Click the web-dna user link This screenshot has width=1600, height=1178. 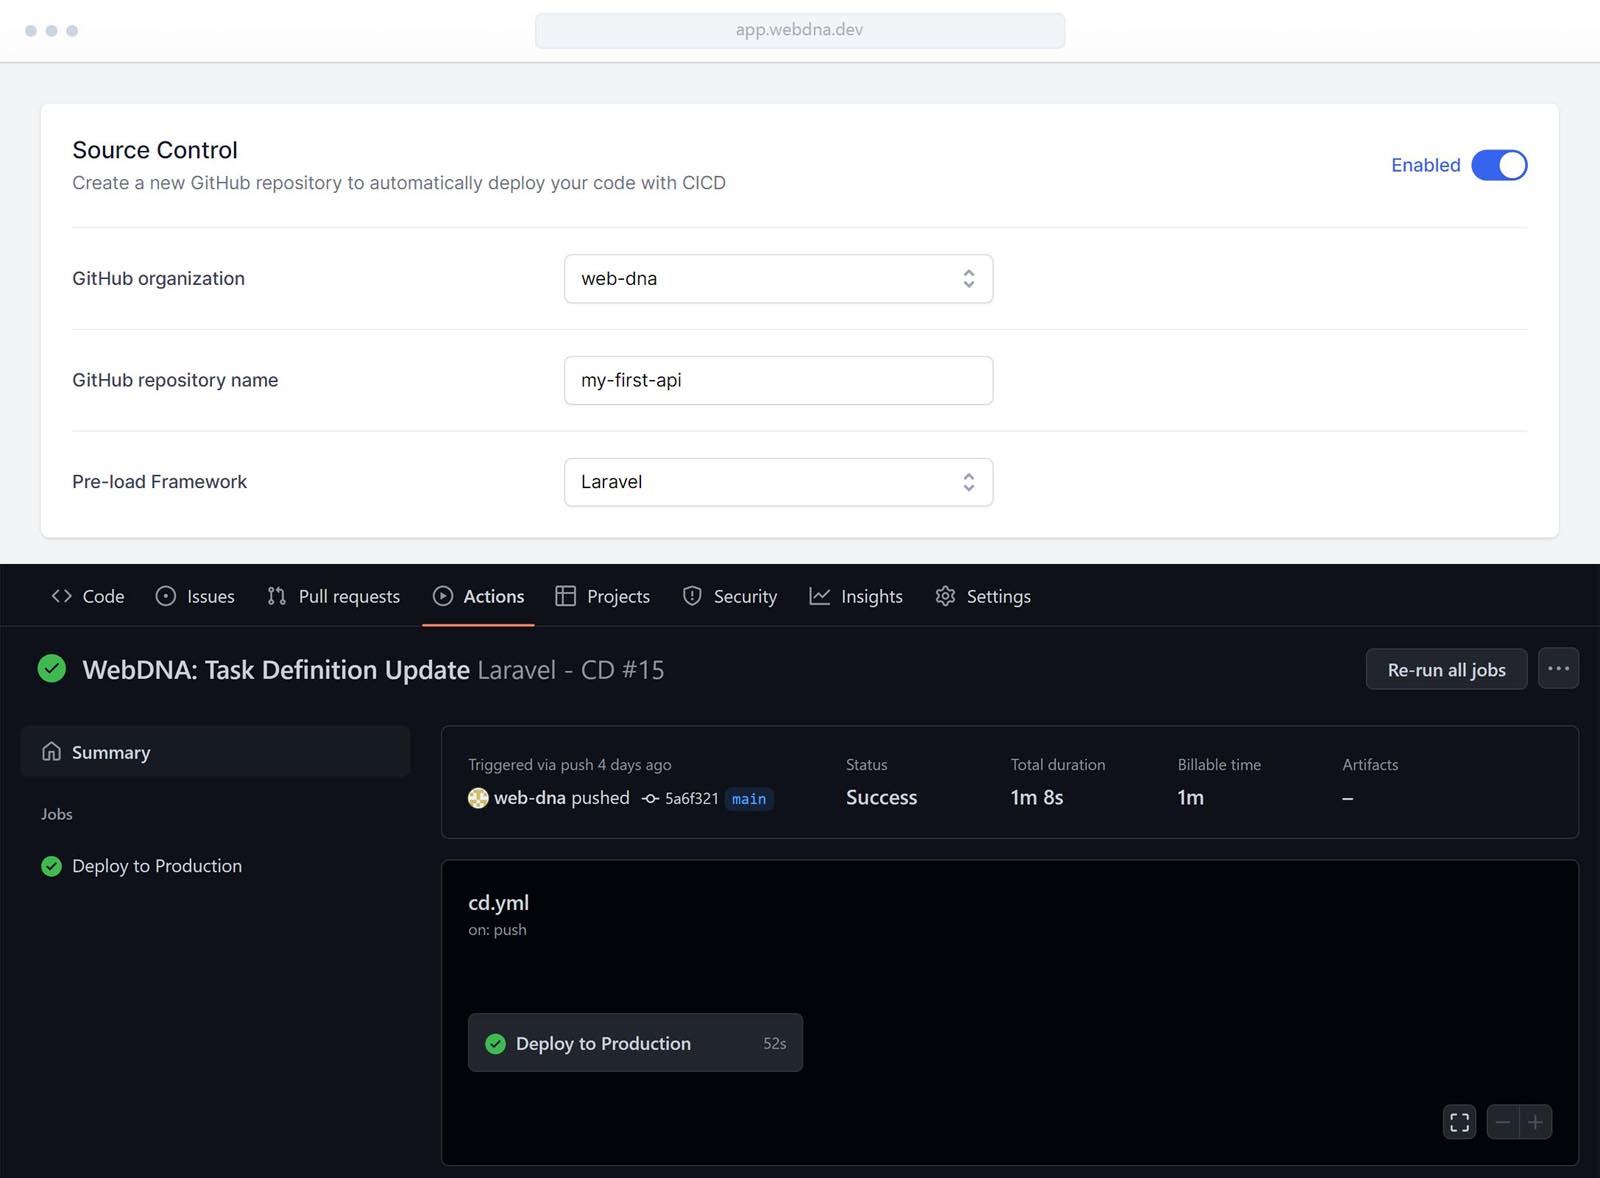click(x=530, y=797)
